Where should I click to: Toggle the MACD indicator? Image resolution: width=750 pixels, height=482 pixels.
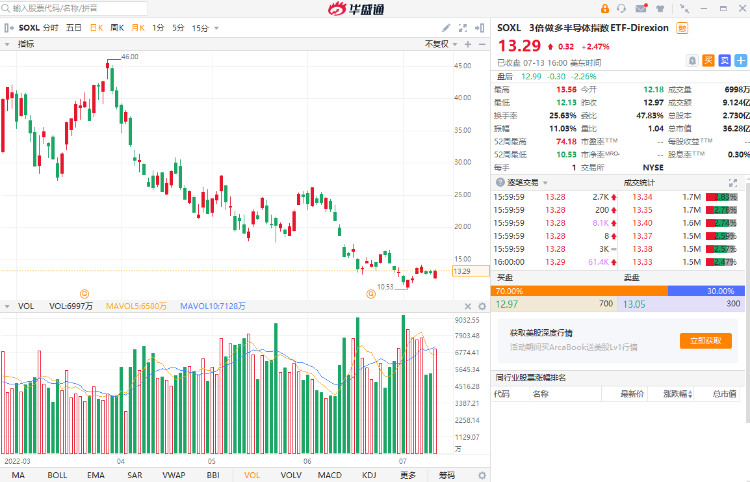click(x=330, y=475)
